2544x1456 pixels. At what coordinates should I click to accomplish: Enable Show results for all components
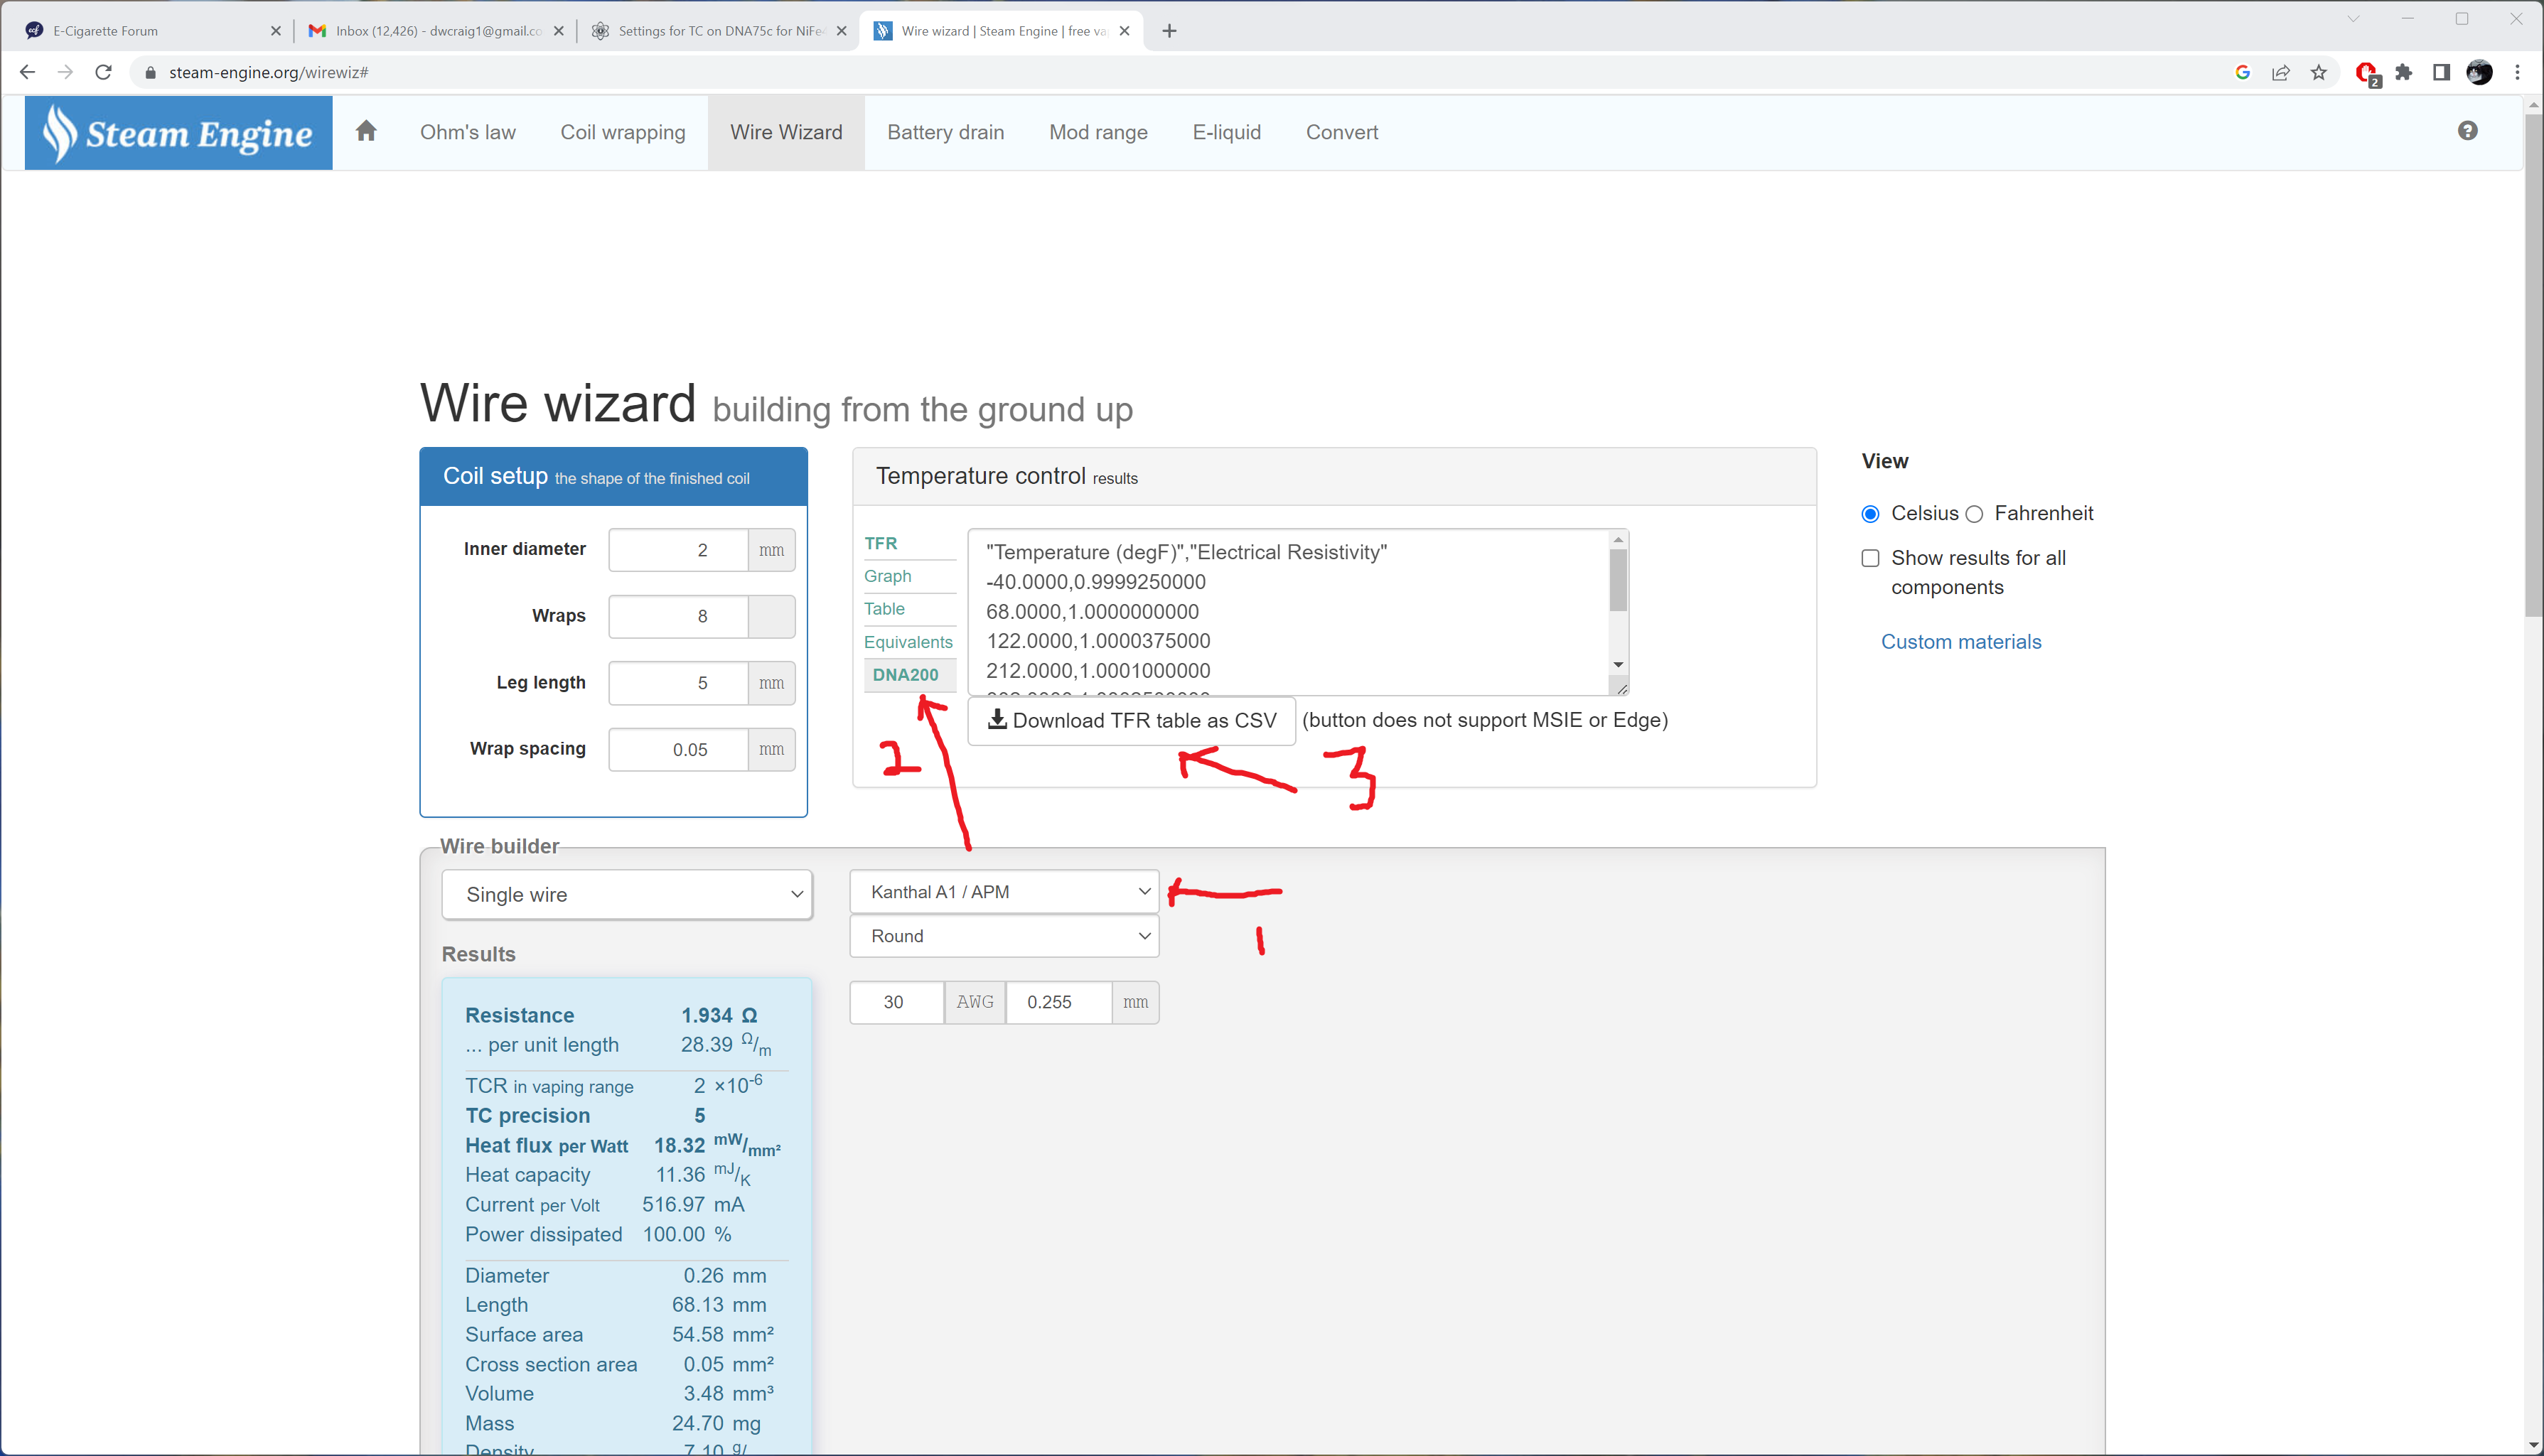pos(1870,558)
